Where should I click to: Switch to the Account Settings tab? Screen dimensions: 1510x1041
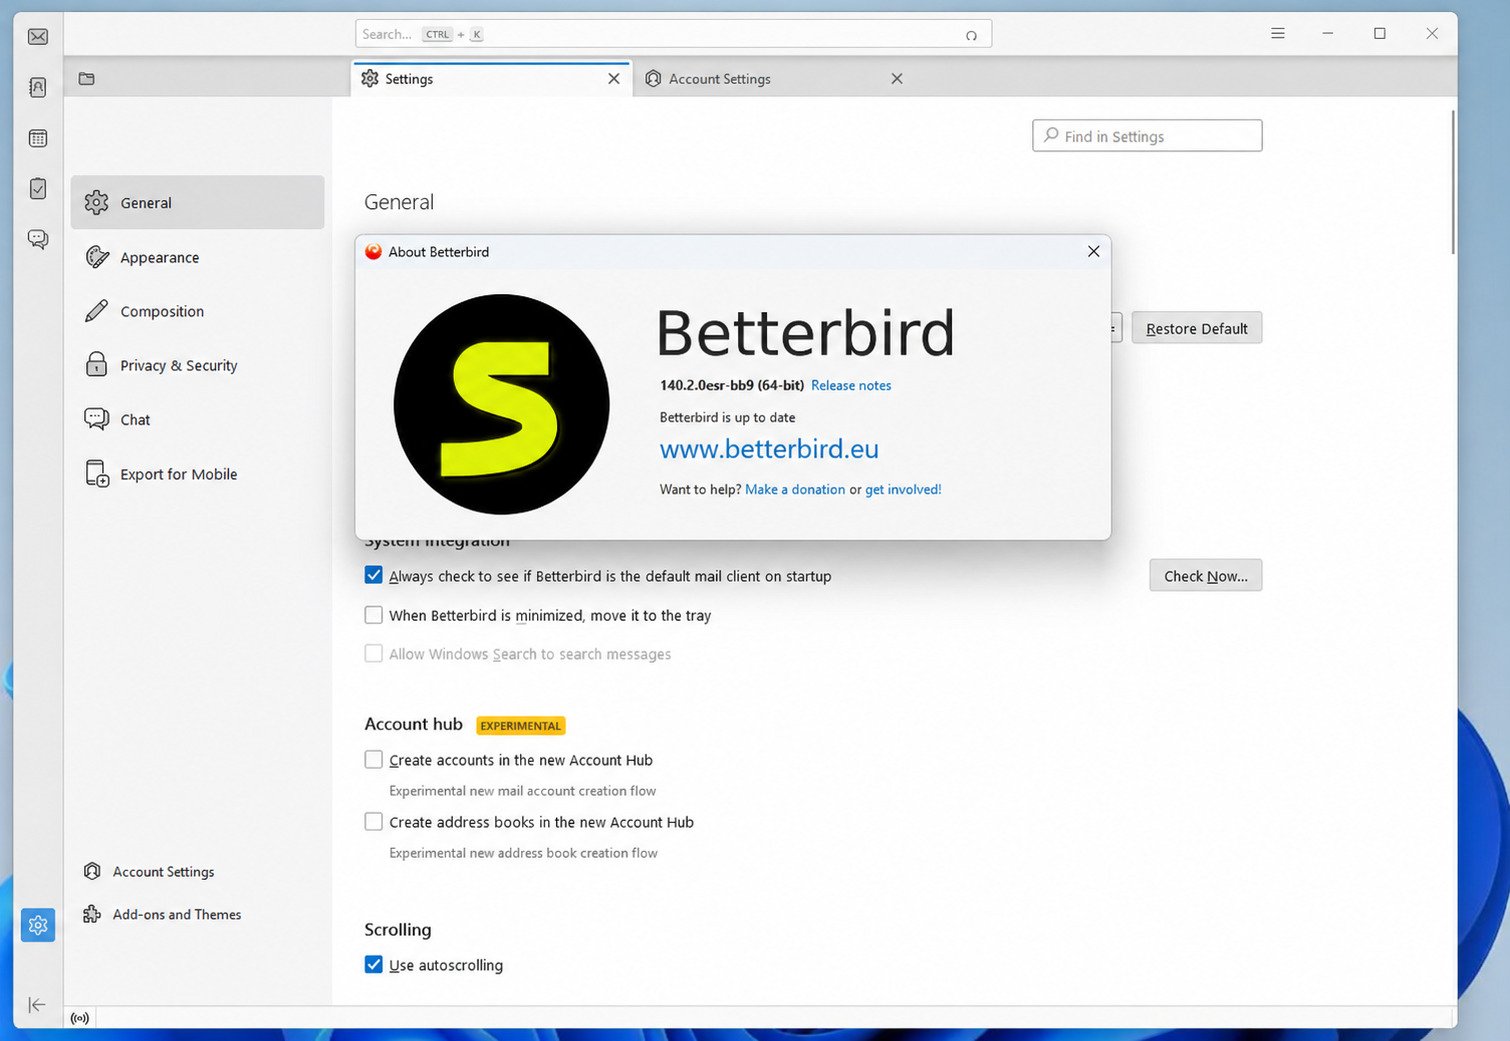click(x=775, y=79)
